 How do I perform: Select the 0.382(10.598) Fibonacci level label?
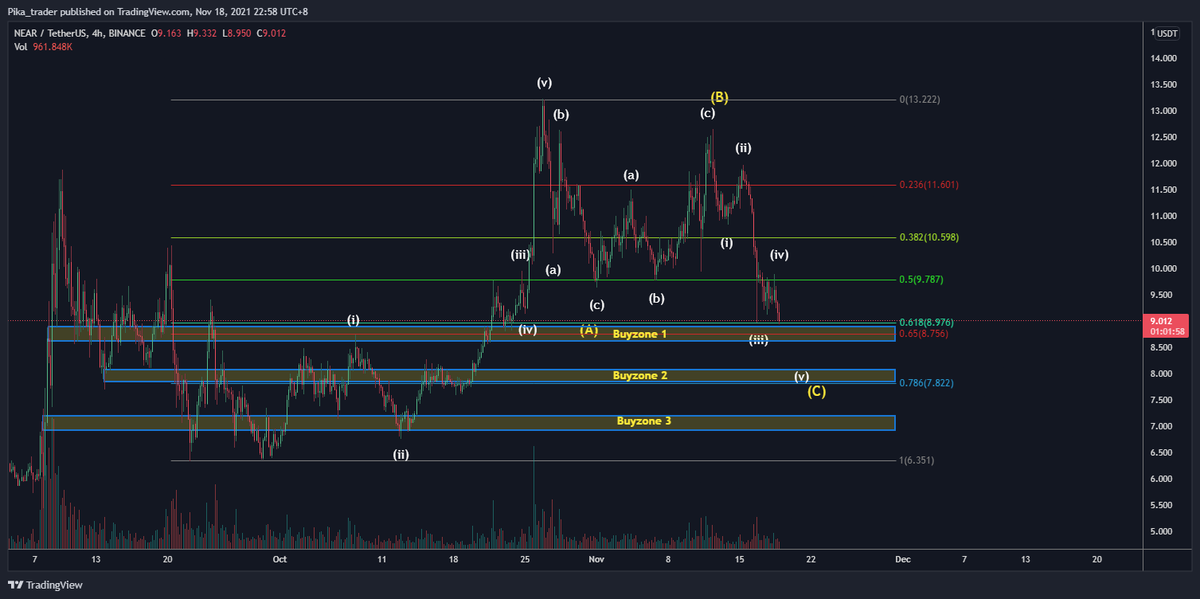point(928,238)
